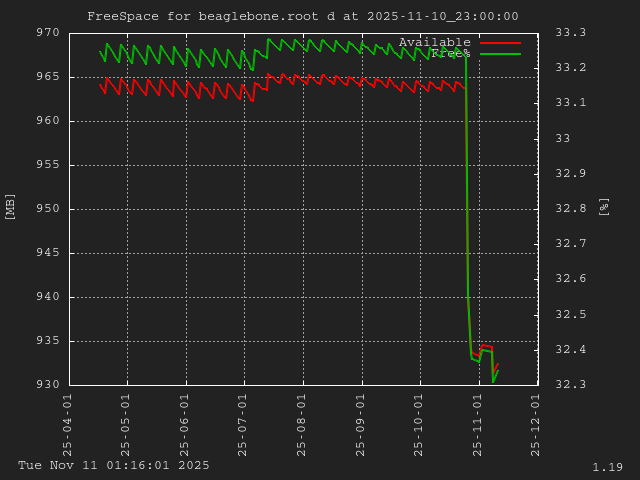The width and height of the screenshot is (640, 480).
Task: Select the 950 tick on left axis
Action: tap(49, 209)
